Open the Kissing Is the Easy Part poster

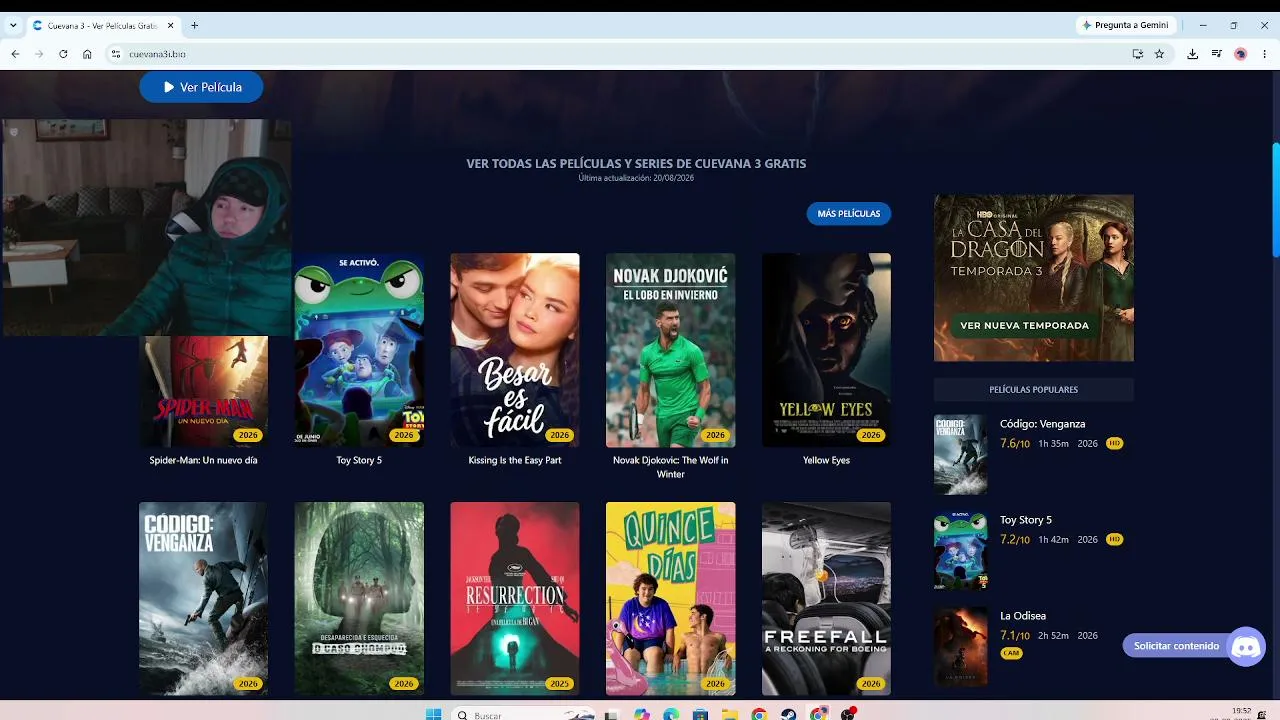click(x=515, y=350)
